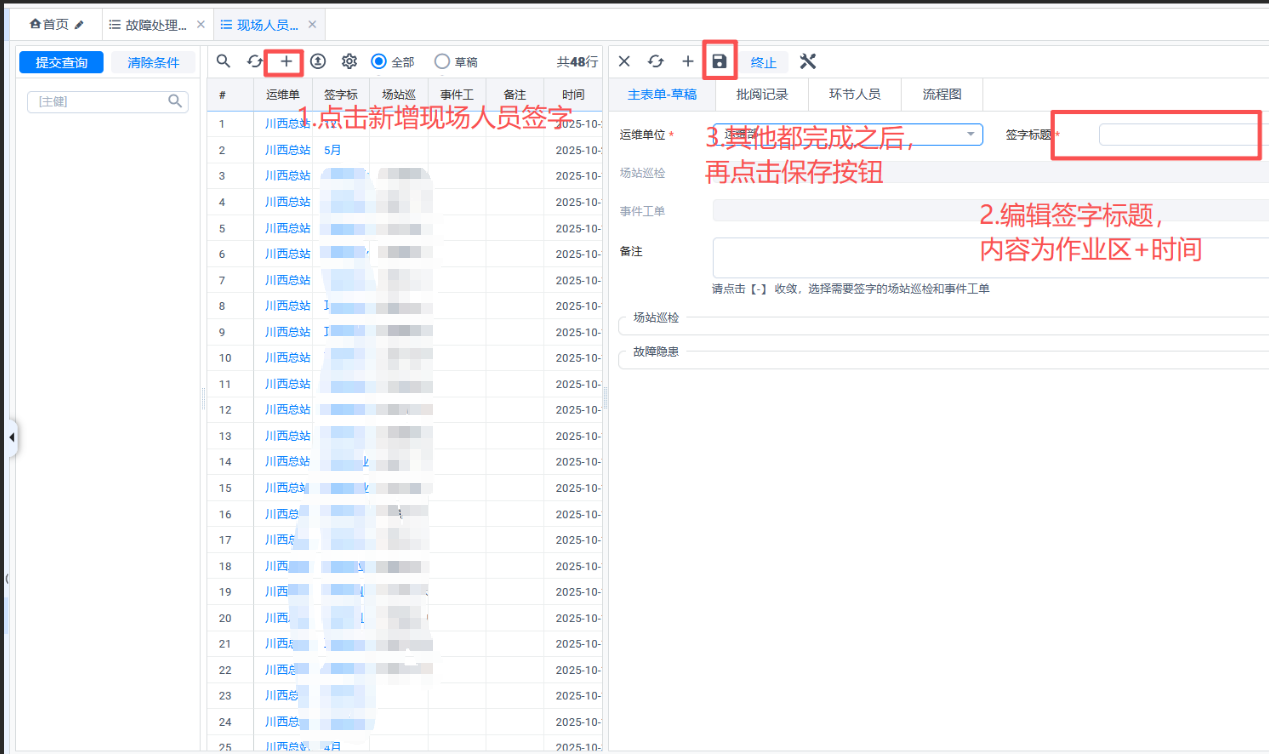Collapse the left sidebar with arrow handle
This screenshot has width=1269, height=754.
point(11,438)
